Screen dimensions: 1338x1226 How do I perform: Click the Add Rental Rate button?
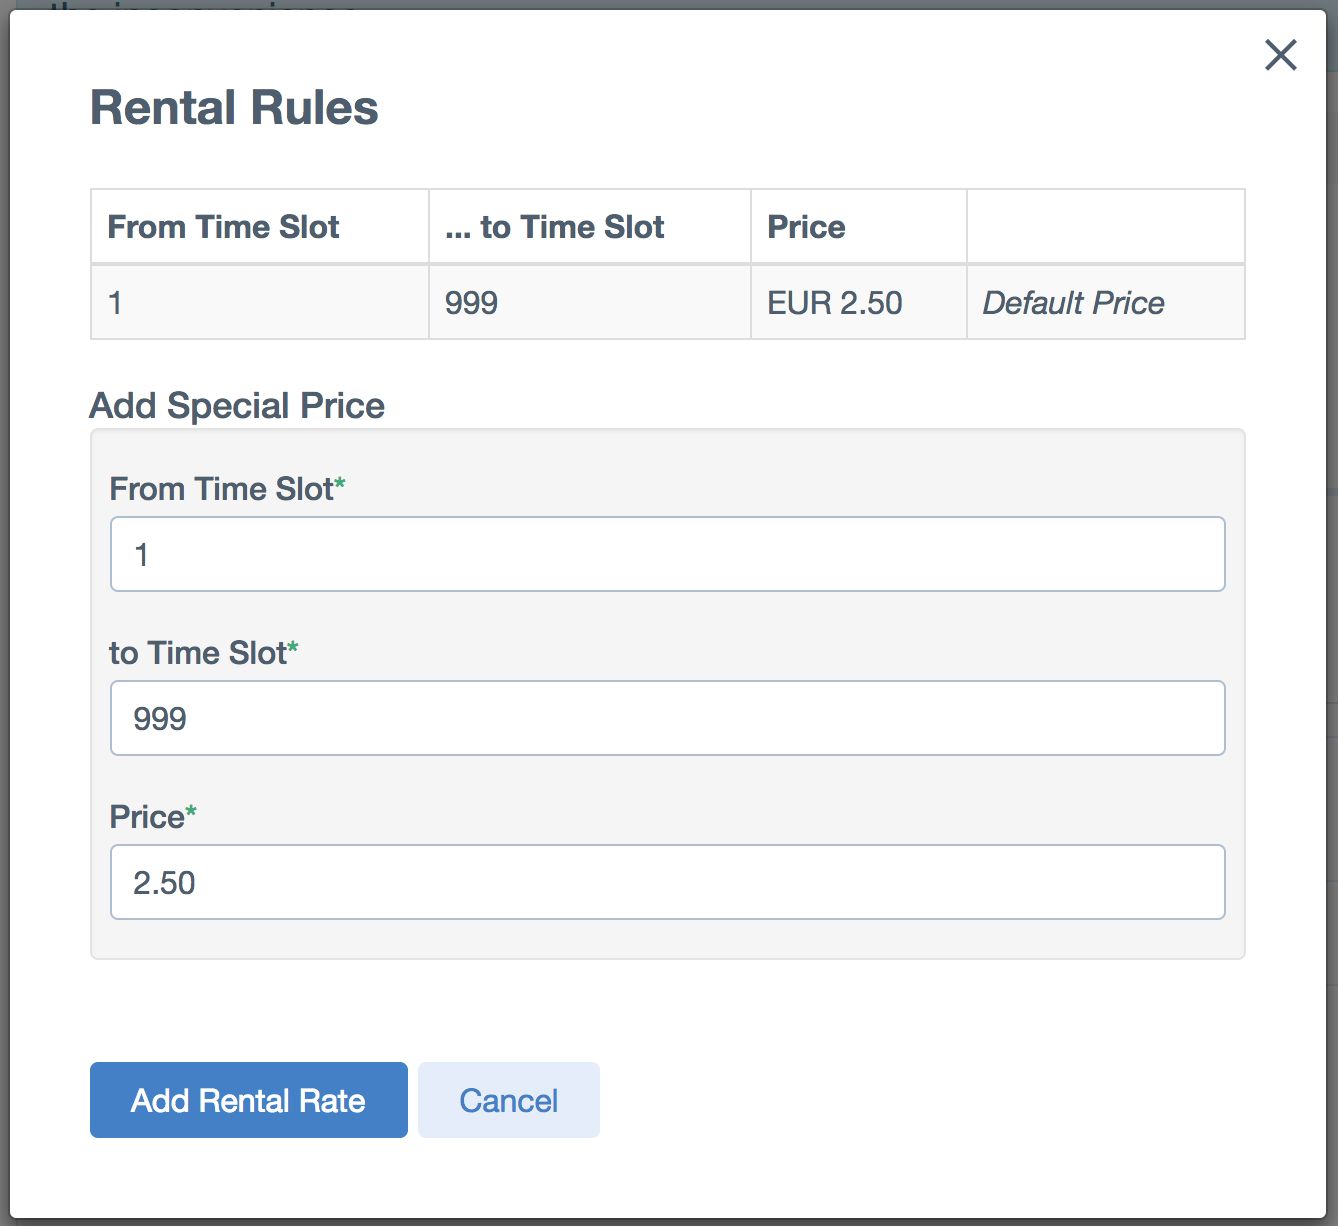pos(249,1100)
